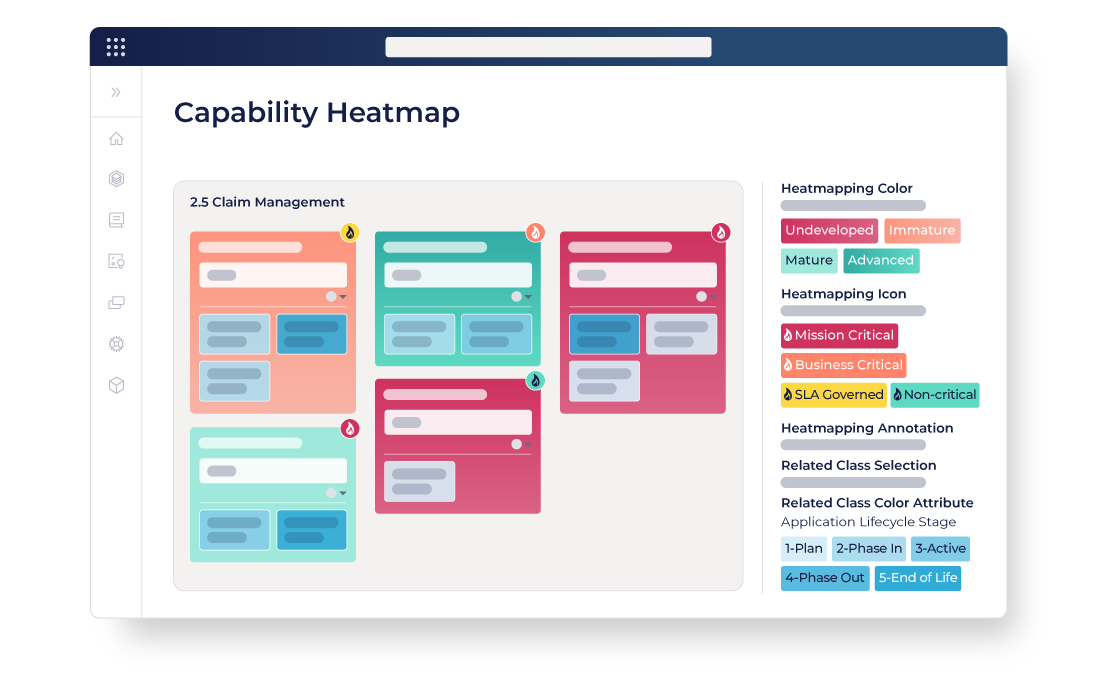
Task: Open the diagram search sidebar icon
Action: click(116, 262)
